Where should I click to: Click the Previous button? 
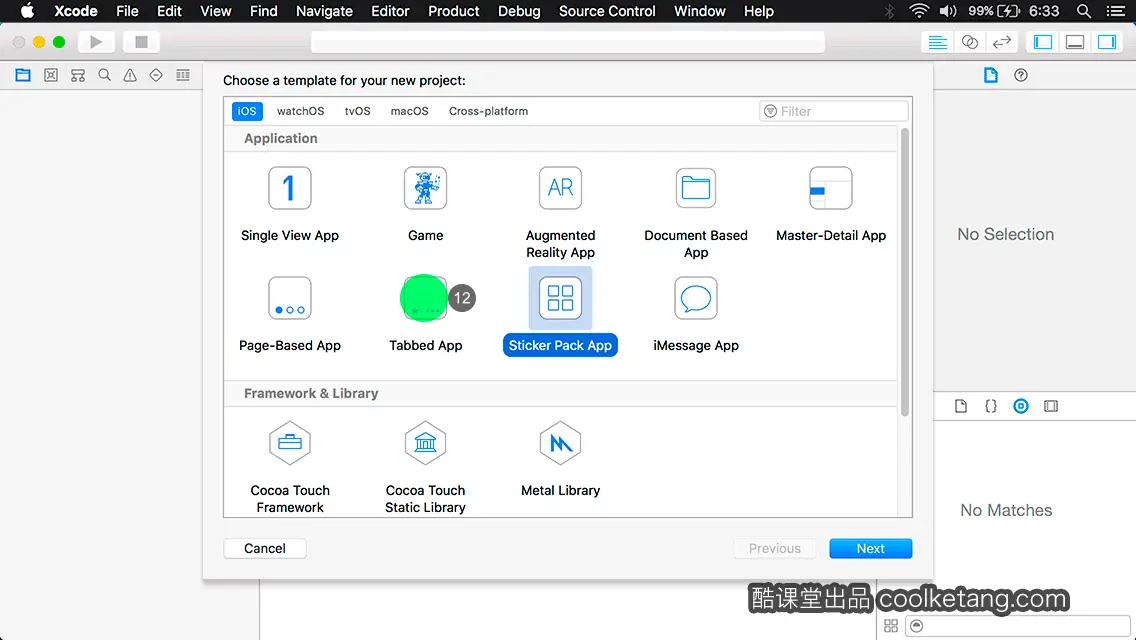tap(774, 549)
